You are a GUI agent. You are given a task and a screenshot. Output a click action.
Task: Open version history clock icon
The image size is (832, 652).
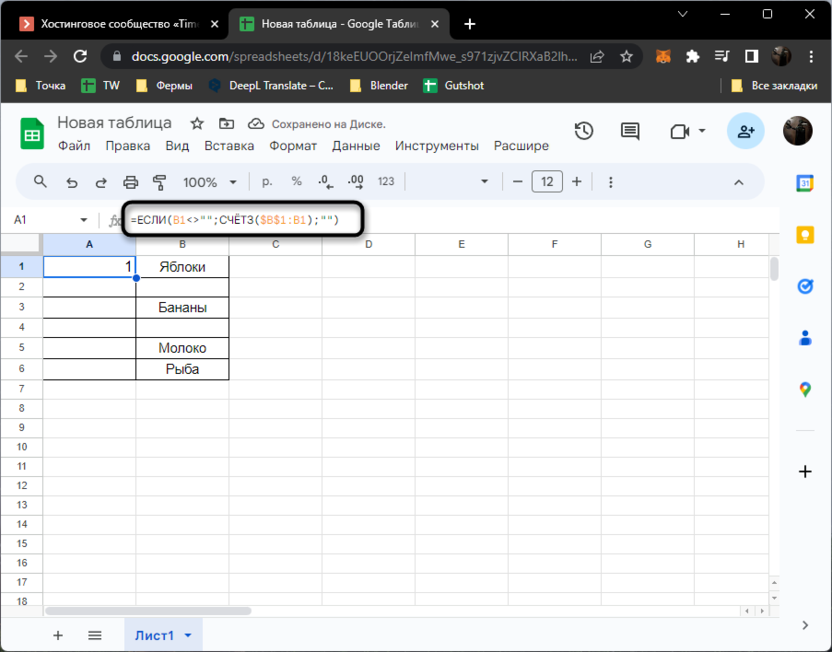[584, 131]
